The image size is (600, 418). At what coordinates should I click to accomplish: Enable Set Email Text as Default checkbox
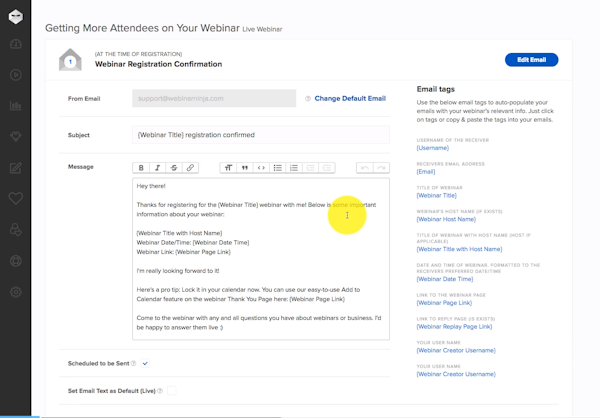[172, 390]
